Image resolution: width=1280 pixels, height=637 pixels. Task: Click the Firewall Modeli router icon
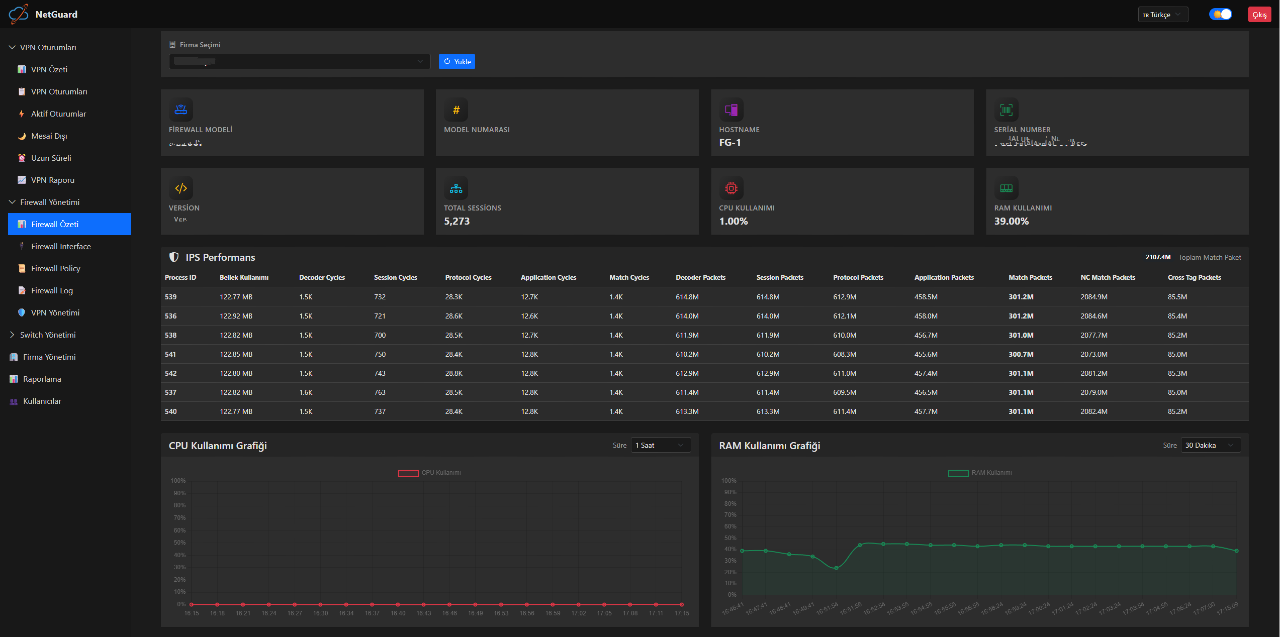(181, 110)
